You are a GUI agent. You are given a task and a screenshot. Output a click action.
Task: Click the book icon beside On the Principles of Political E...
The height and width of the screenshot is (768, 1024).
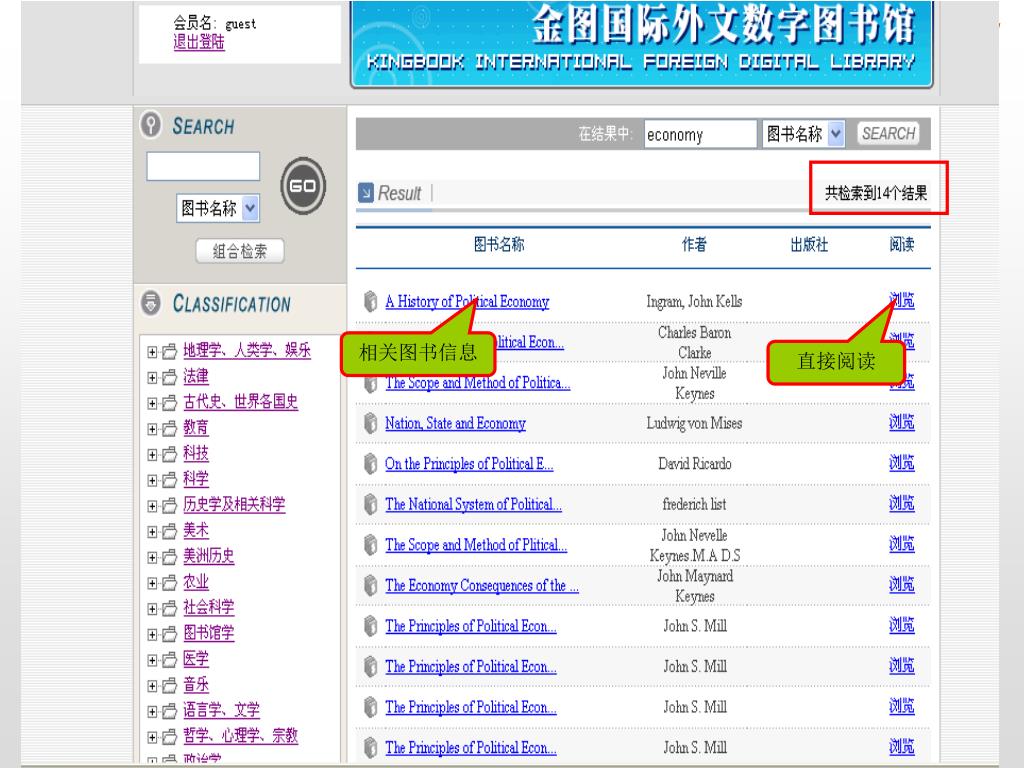[370, 464]
